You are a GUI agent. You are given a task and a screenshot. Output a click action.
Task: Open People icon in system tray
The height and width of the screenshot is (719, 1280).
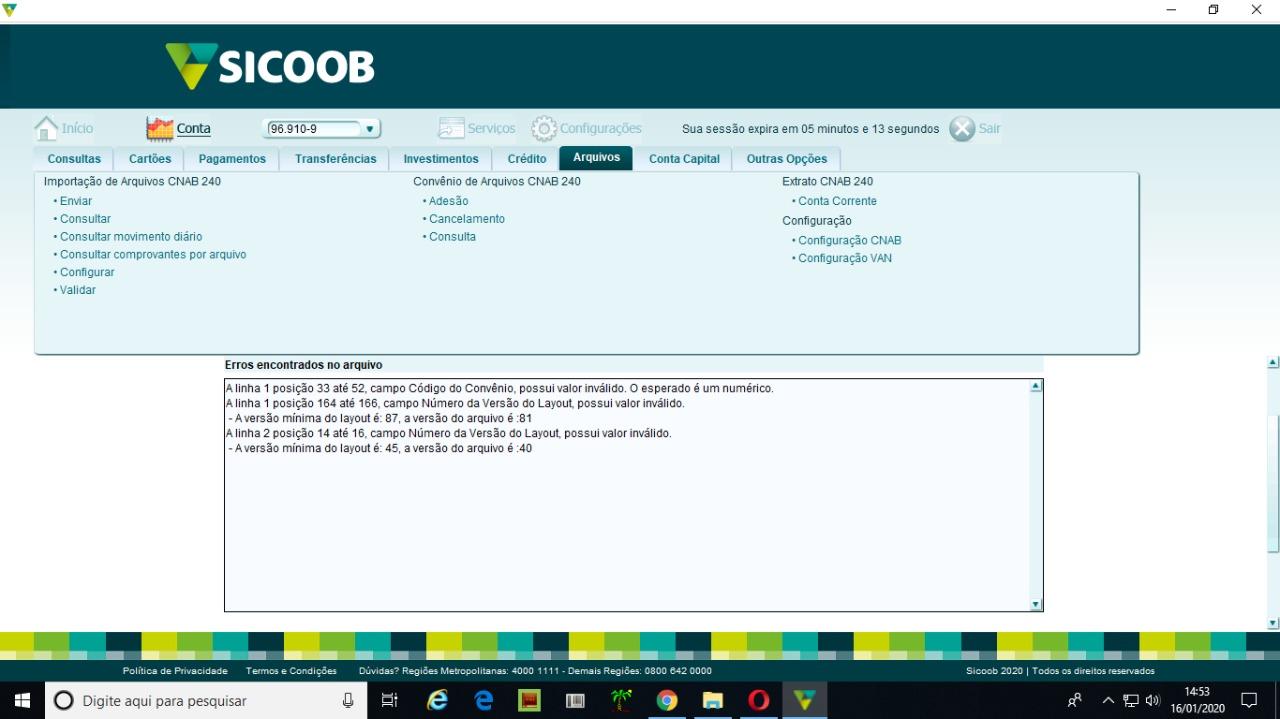coord(1075,700)
